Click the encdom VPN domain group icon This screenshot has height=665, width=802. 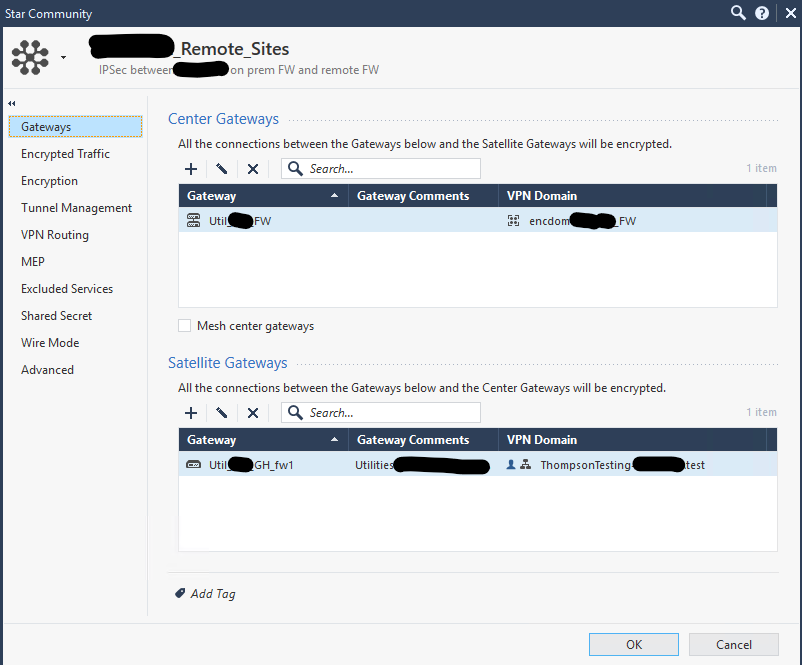click(x=513, y=221)
